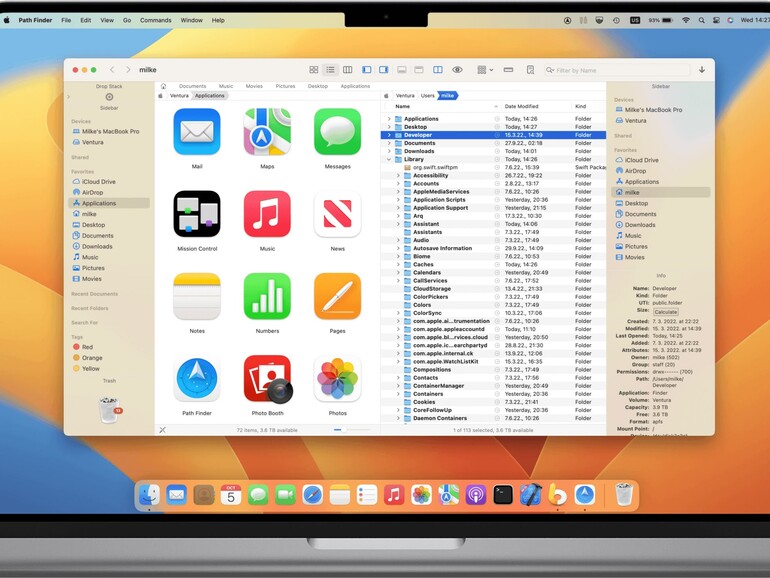The image size is (770, 578).
Task: Select the News app icon
Action: coord(337,214)
